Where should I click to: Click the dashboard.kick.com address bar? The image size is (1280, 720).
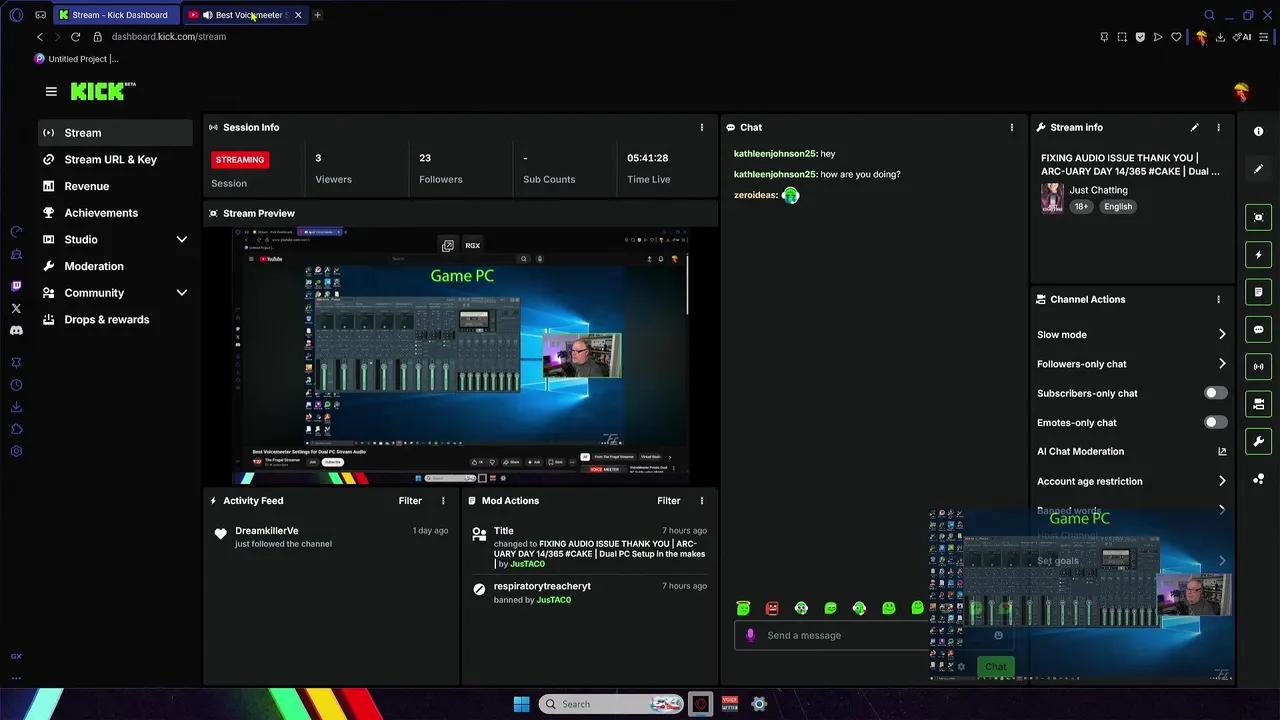[169, 37]
